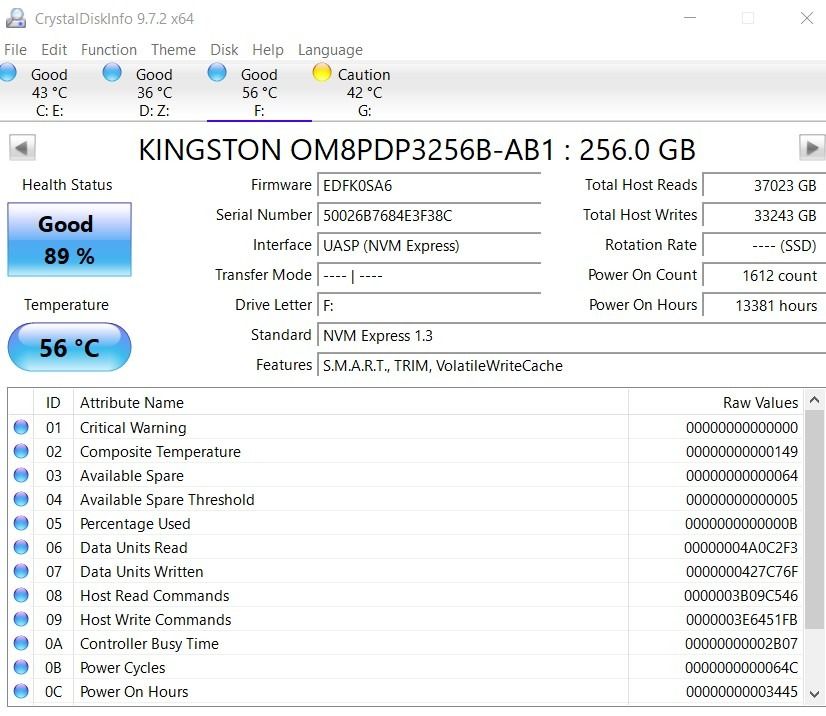Open the Function menu
Viewport: 826px width, 716px height.
coord(109,50)
